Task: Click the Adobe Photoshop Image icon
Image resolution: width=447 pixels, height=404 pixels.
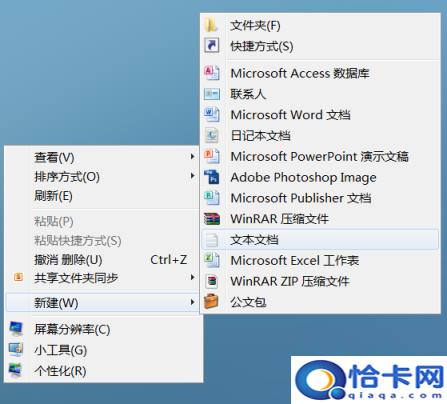Action: (x=212, y=177)
